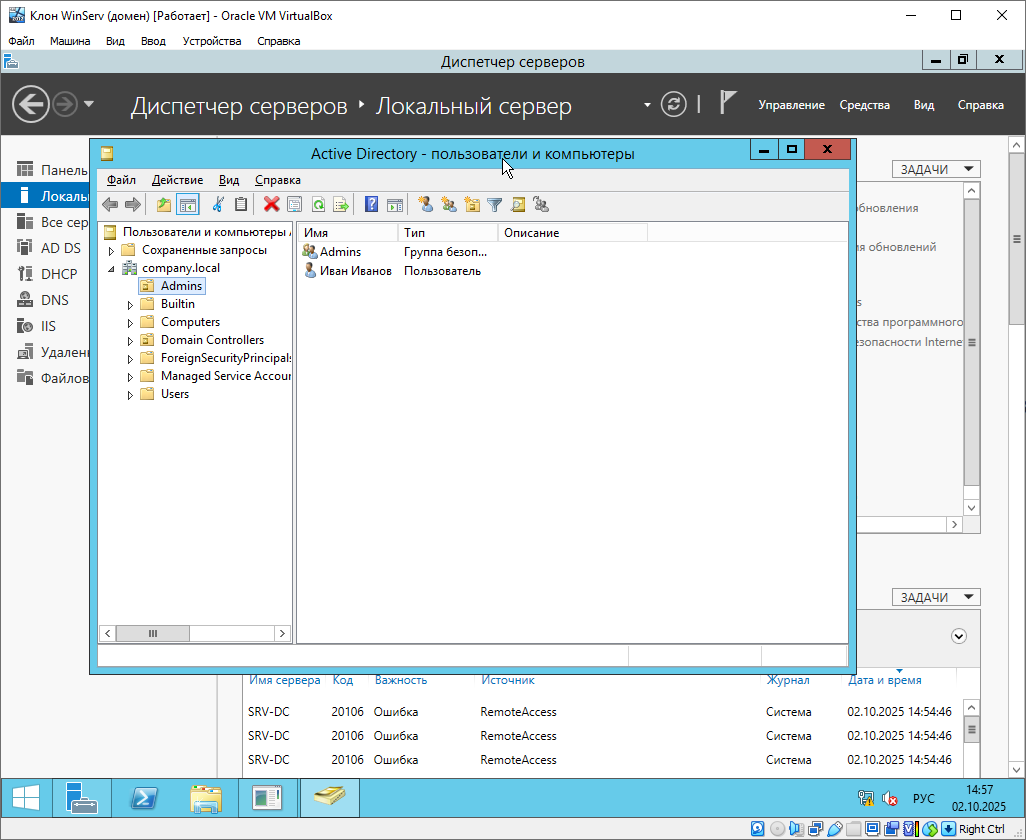Cut selection with the scissors icon
This screenshot has width=1026, height=840.
(218, 205)
